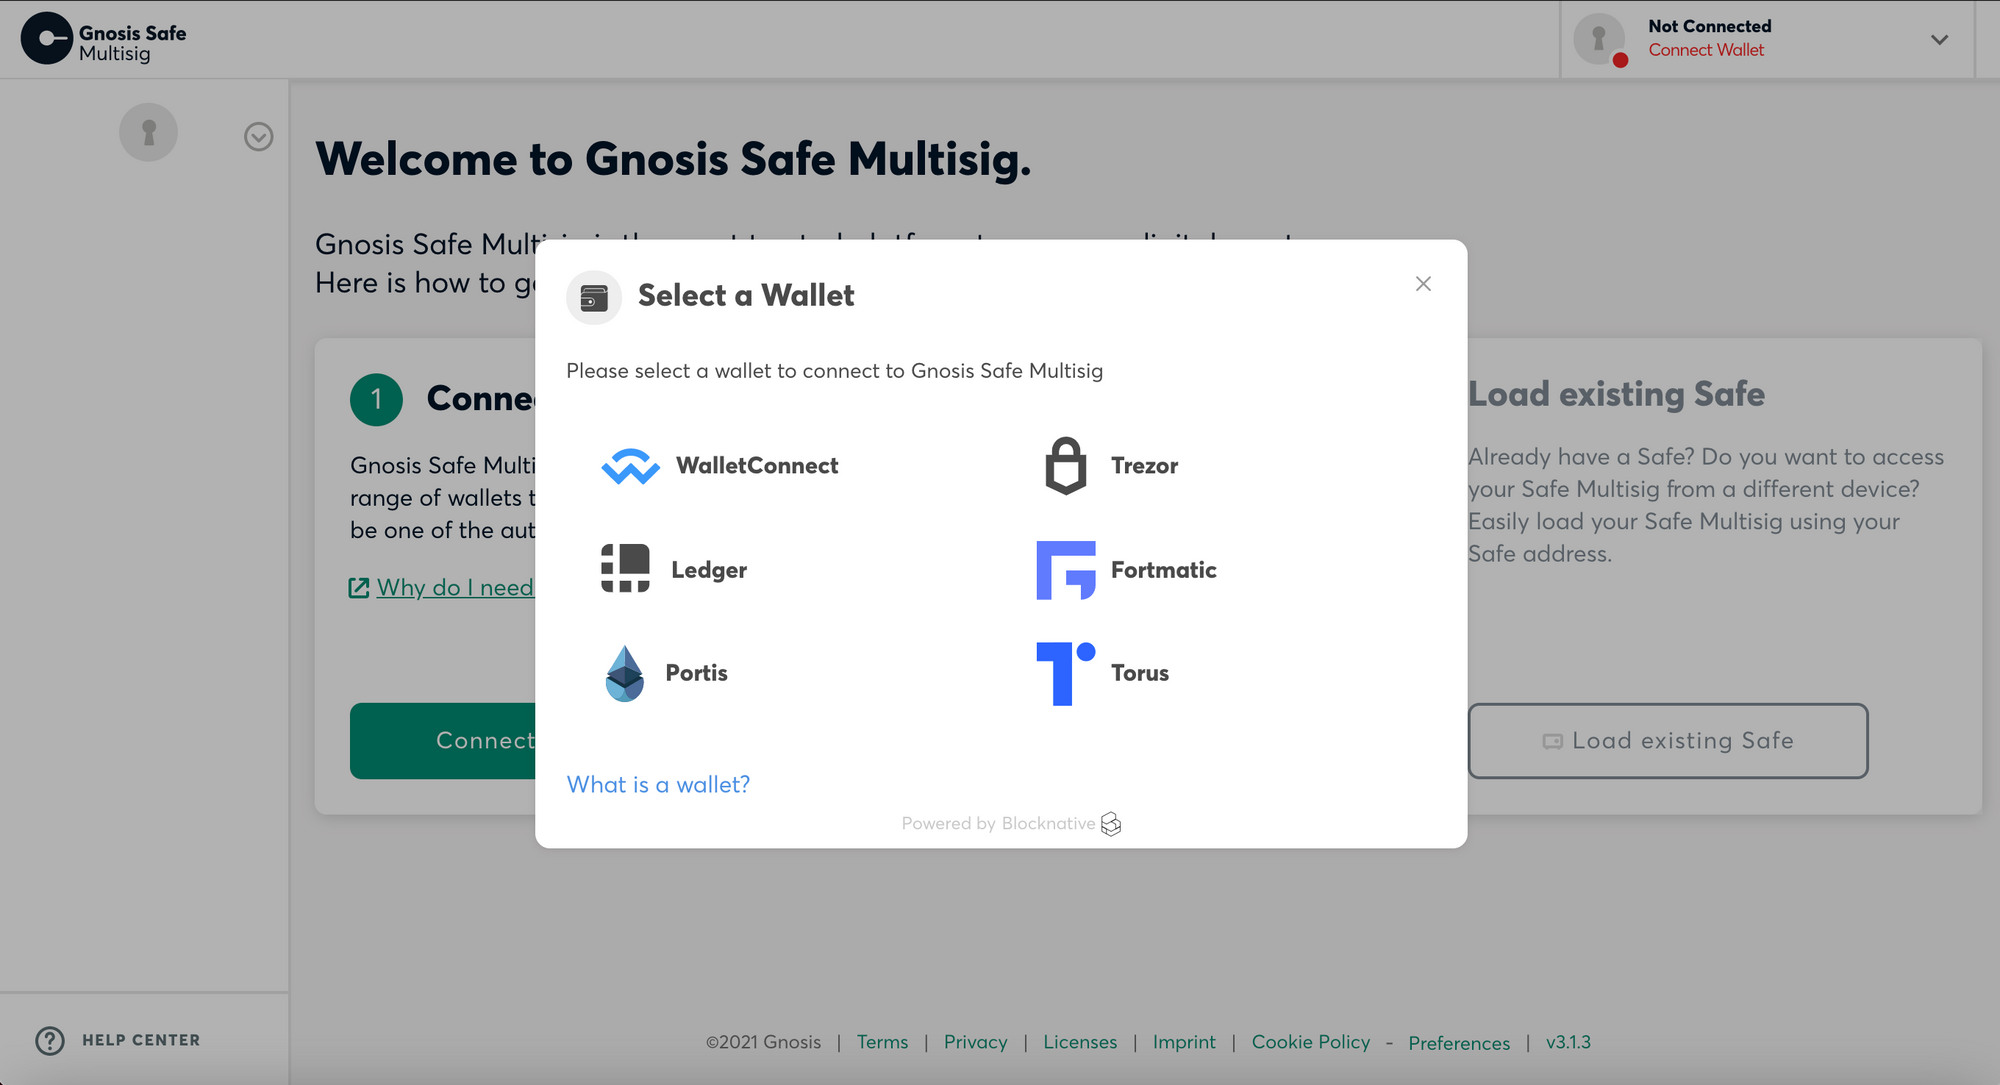This screenshot has height=1085, width=2000.
Task: Click the help center question icon
Action: [x=50, y=1041]
